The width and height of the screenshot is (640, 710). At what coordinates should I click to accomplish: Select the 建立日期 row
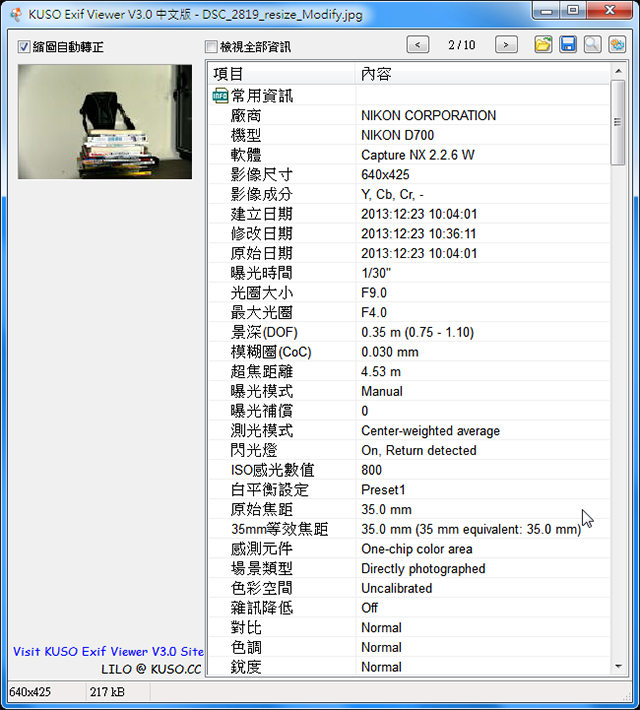tap(409, 214)
